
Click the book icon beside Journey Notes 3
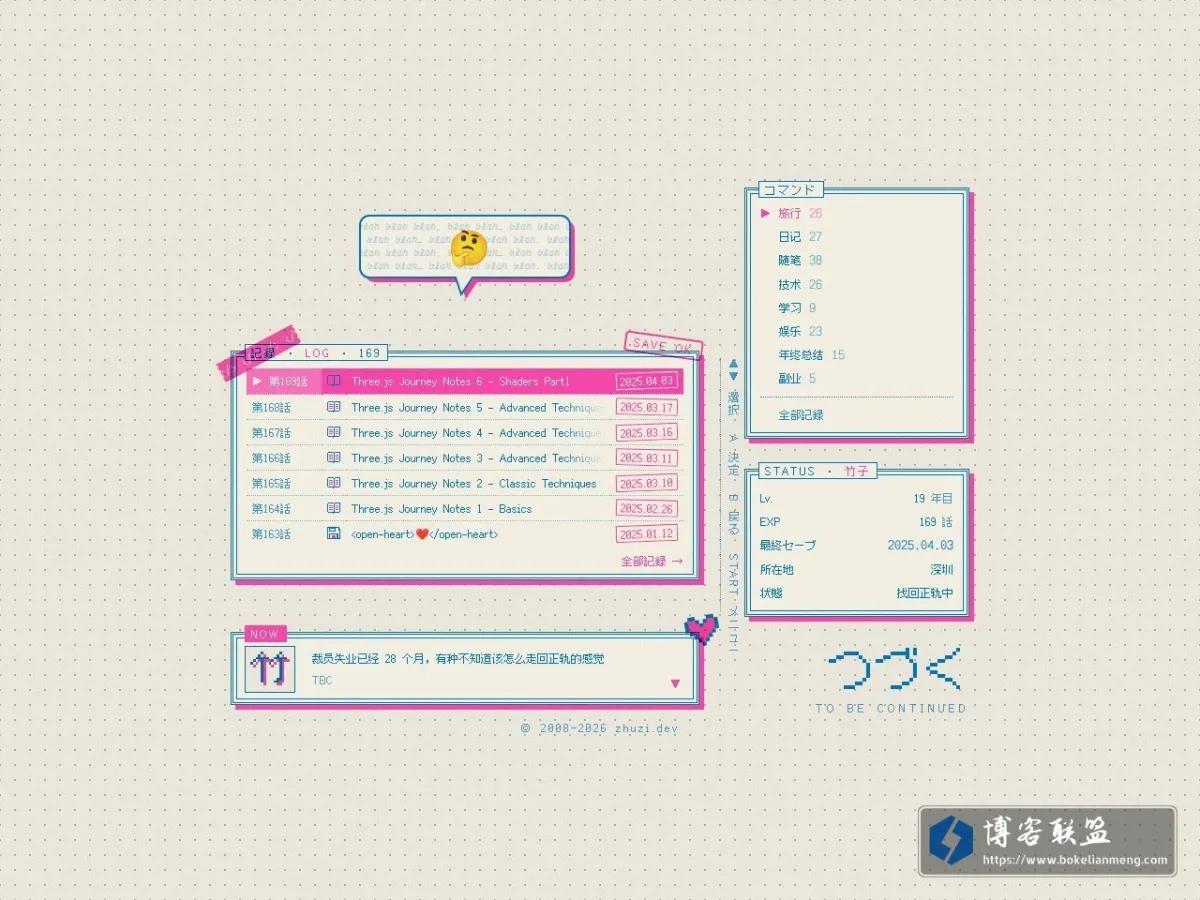tap(334, 458)
